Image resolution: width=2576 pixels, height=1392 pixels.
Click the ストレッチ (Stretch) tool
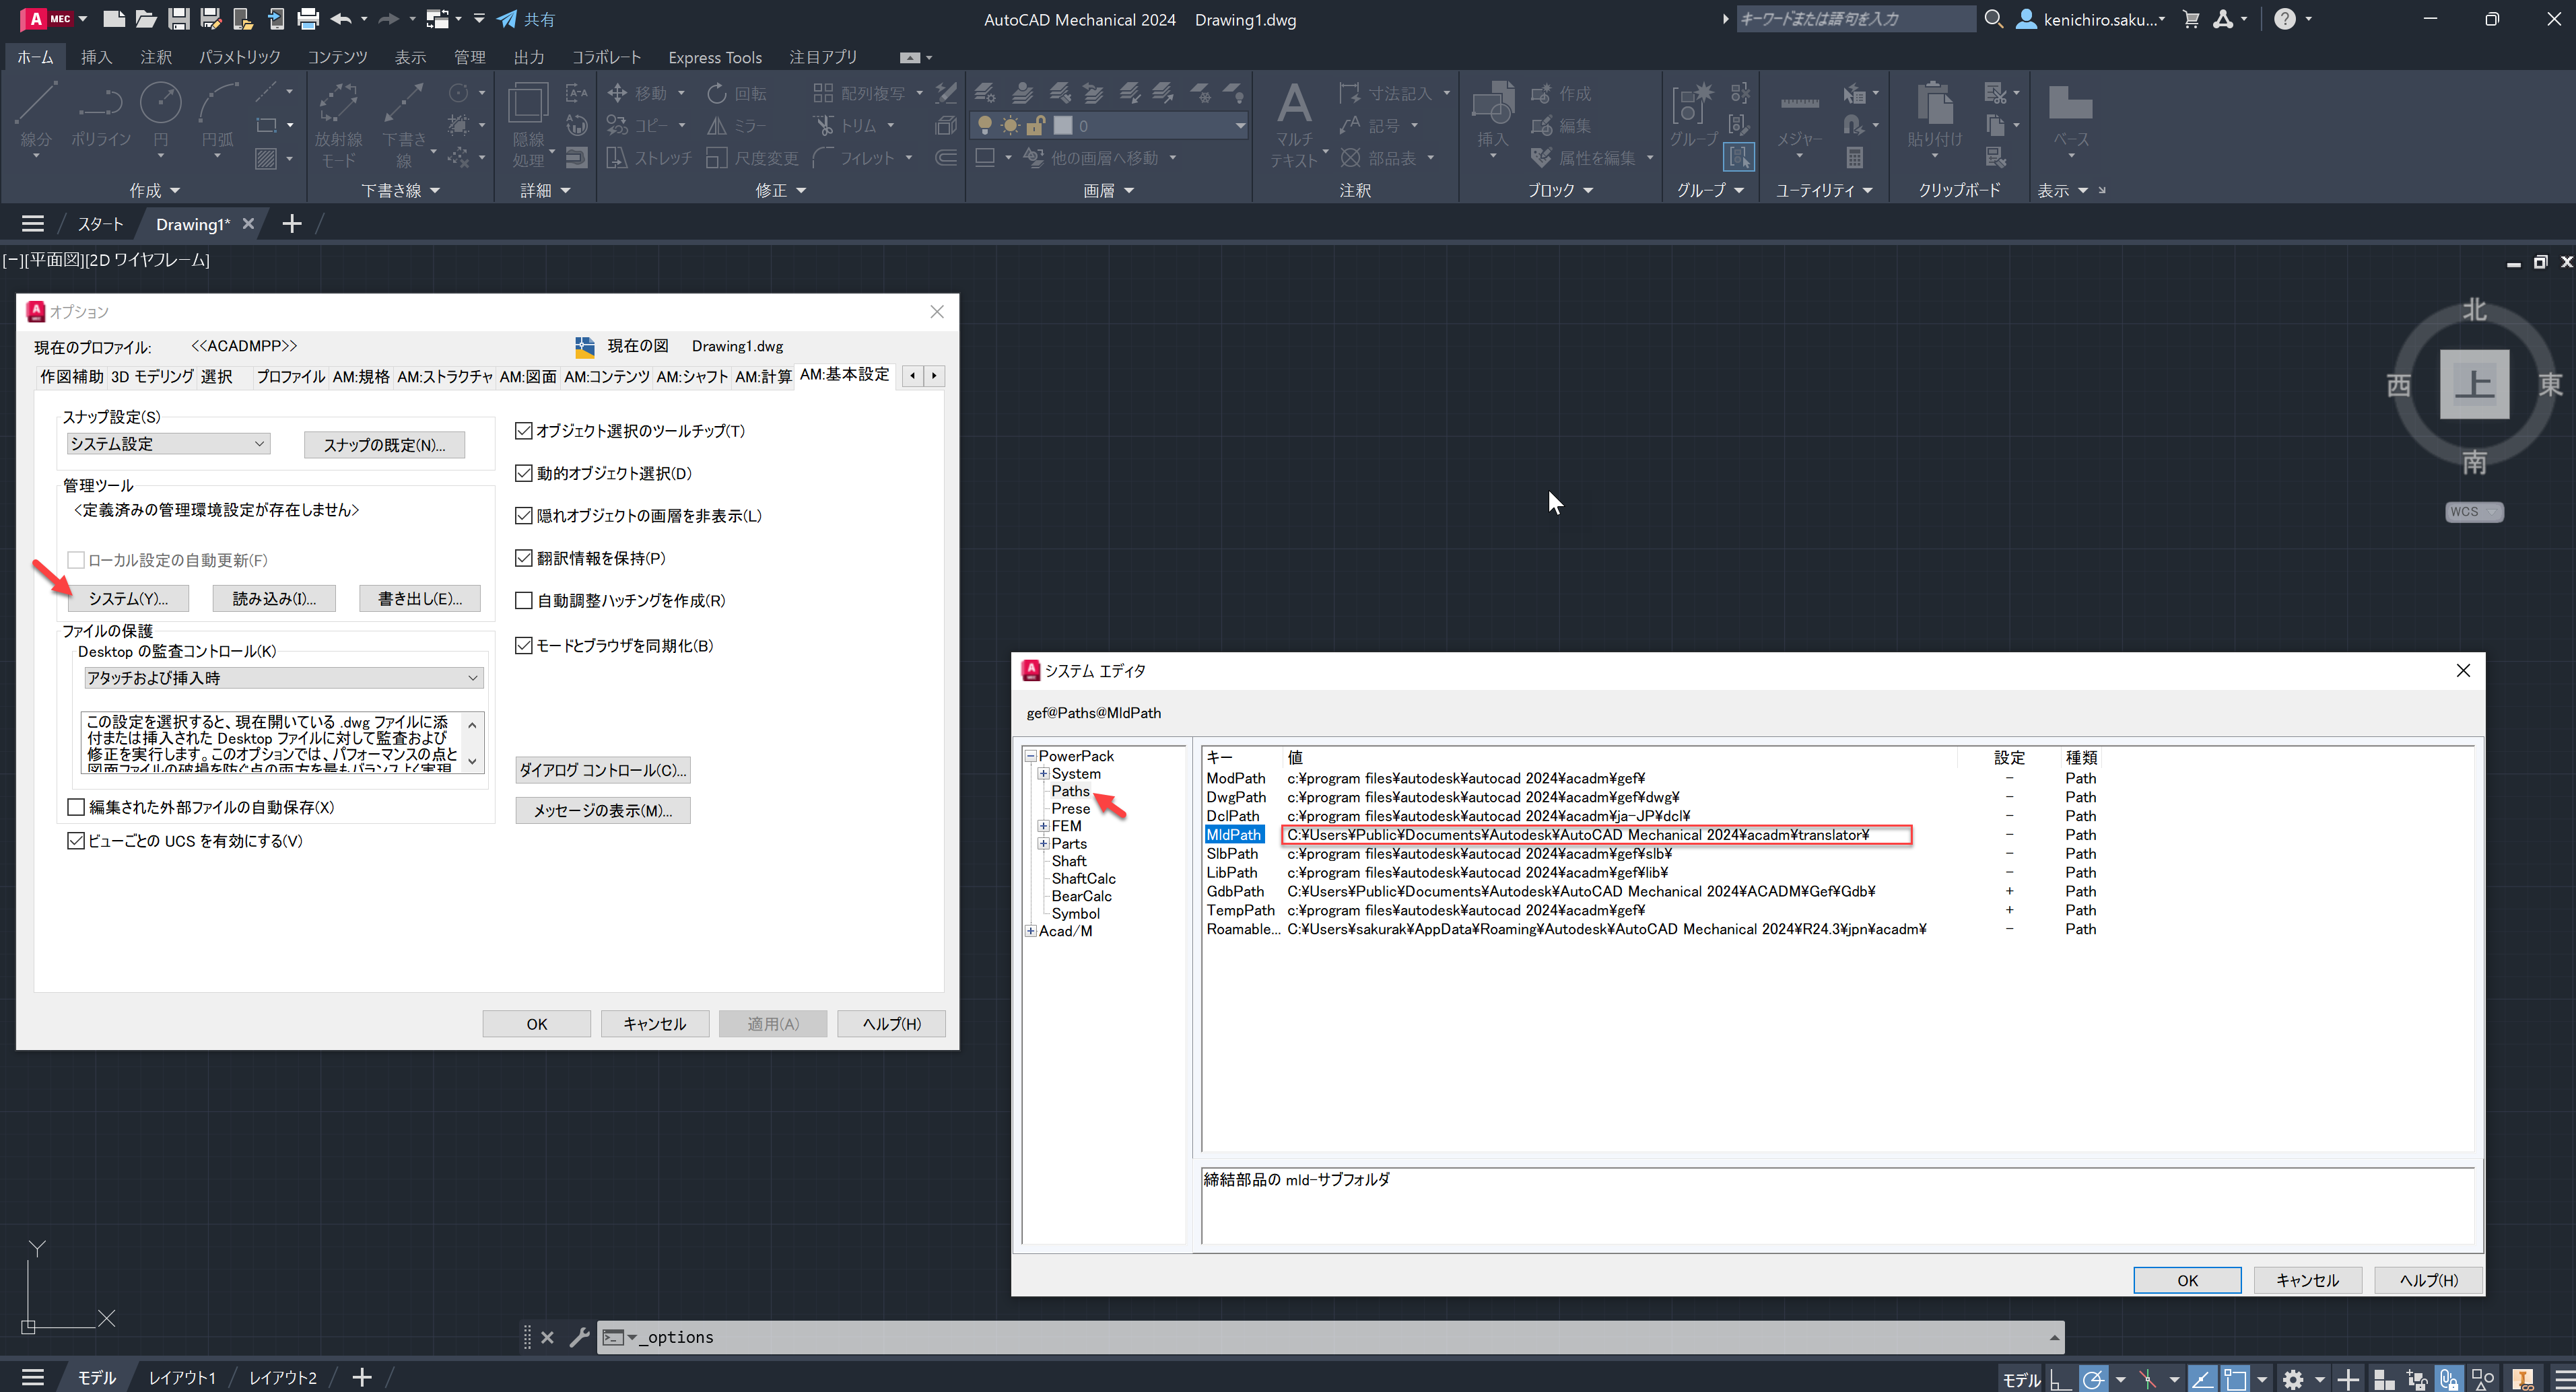point(650,158)
